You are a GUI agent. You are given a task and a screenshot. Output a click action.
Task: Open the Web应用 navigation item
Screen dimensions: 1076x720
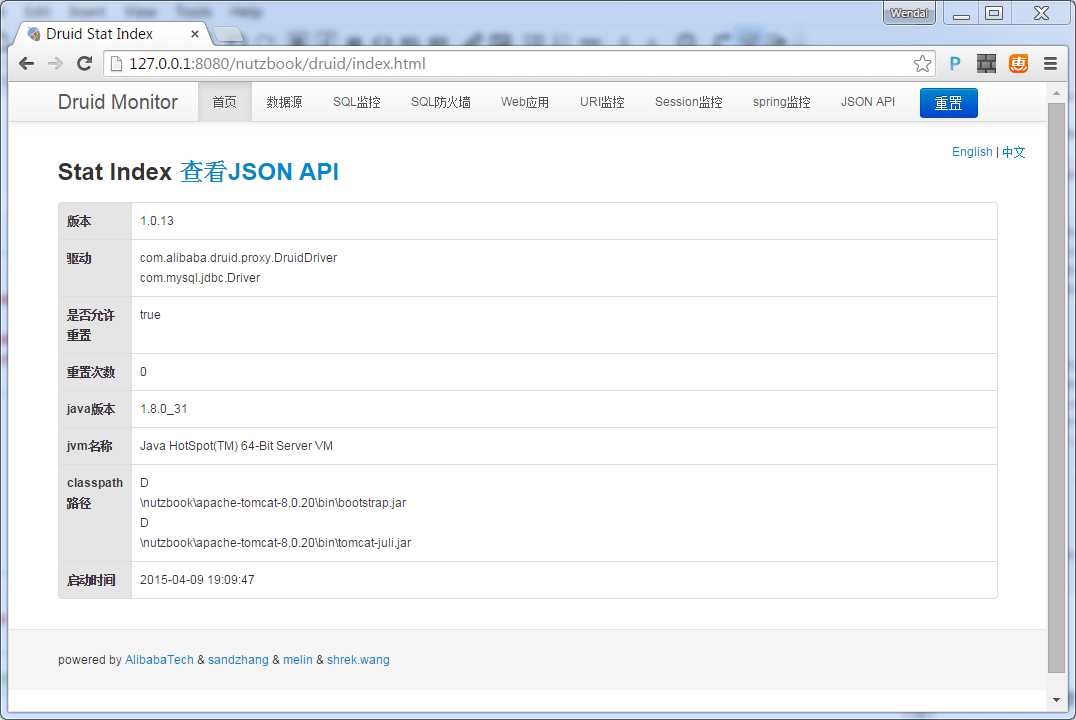[525, 102]
